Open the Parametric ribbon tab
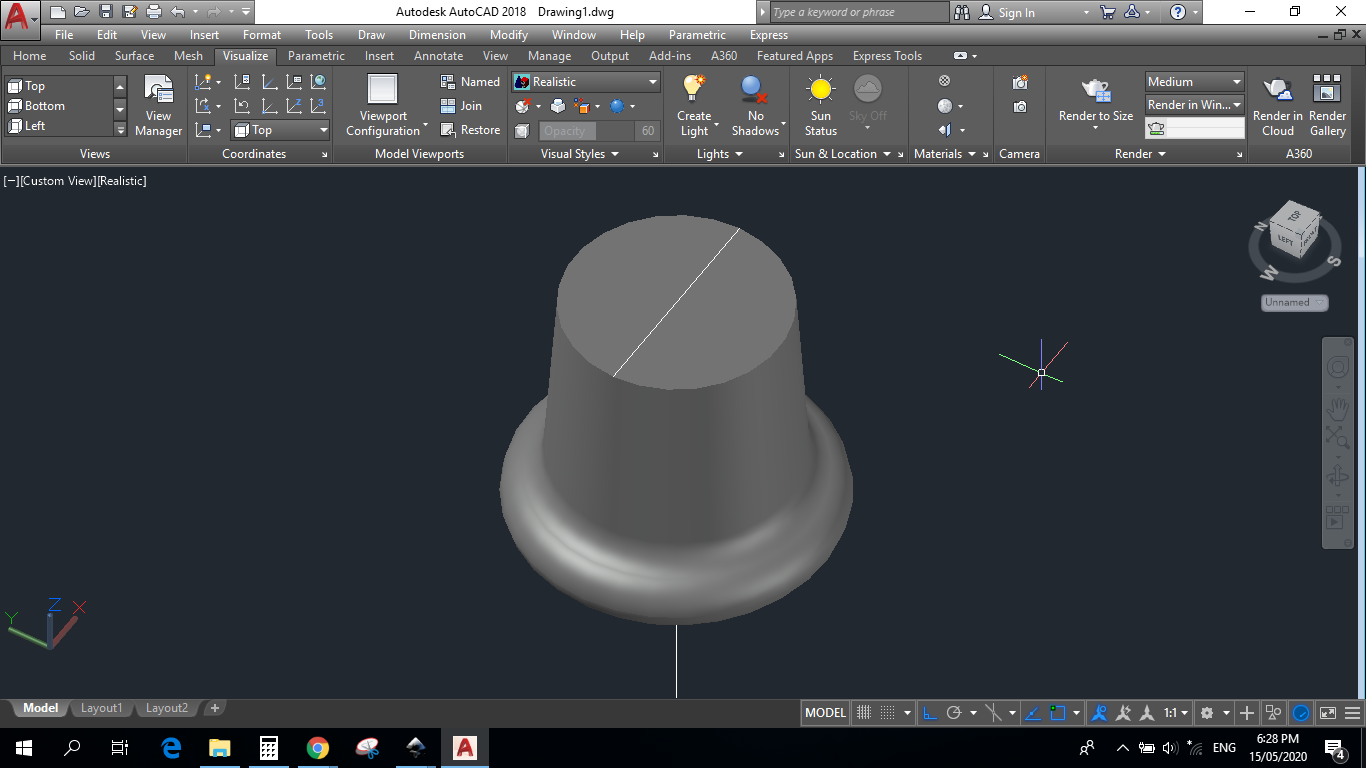The width and height of the screenshot is (1366, 768). (316, 56)
